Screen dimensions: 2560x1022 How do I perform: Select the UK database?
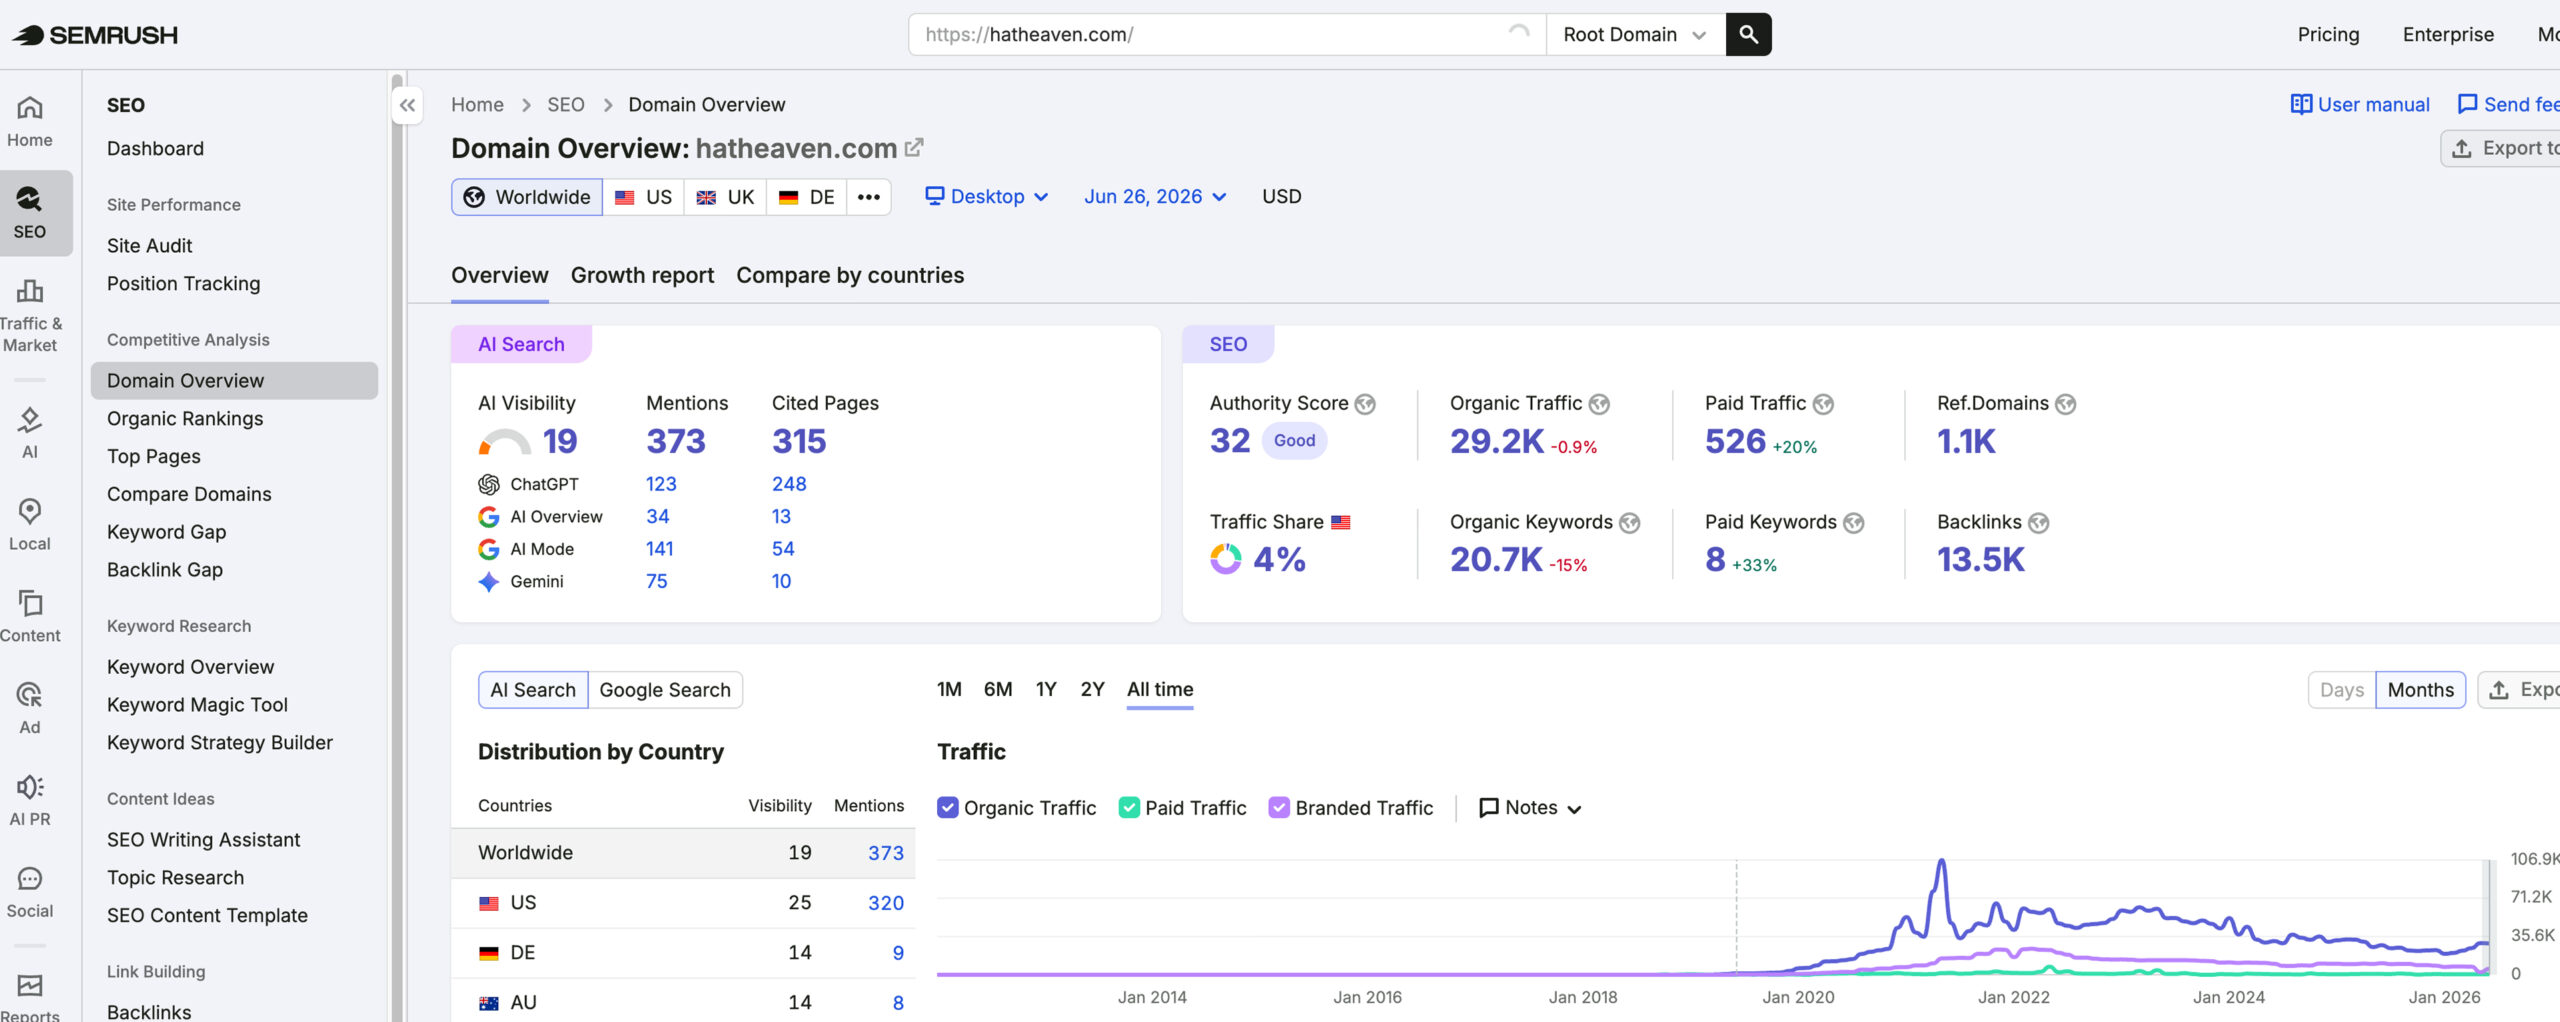click(x=725, y=197)
